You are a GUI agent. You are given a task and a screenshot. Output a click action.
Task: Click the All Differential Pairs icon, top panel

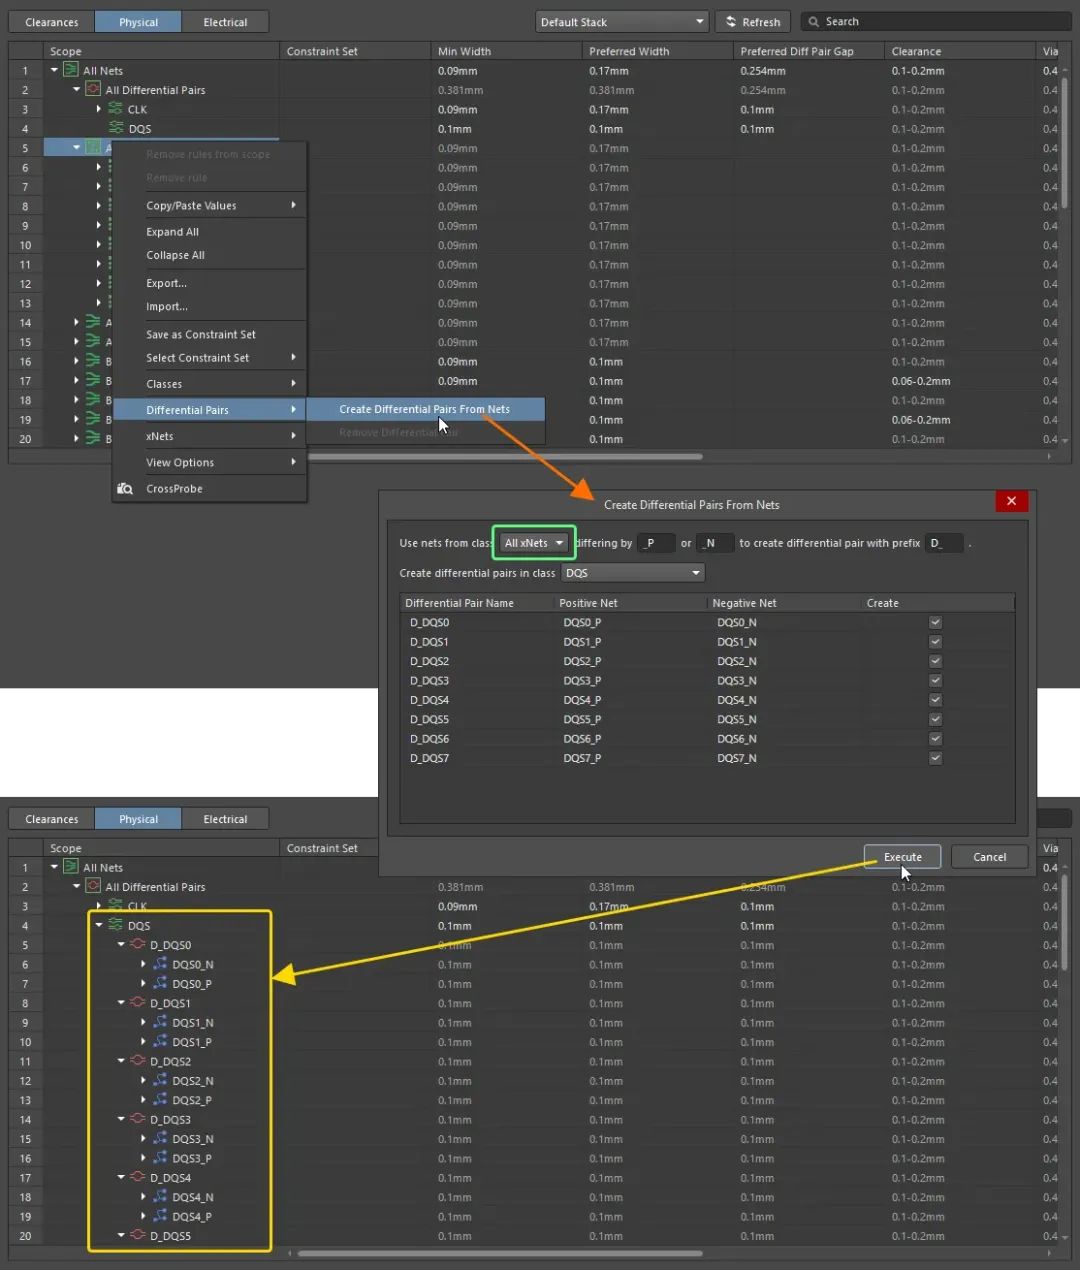(x=93, y=89)
